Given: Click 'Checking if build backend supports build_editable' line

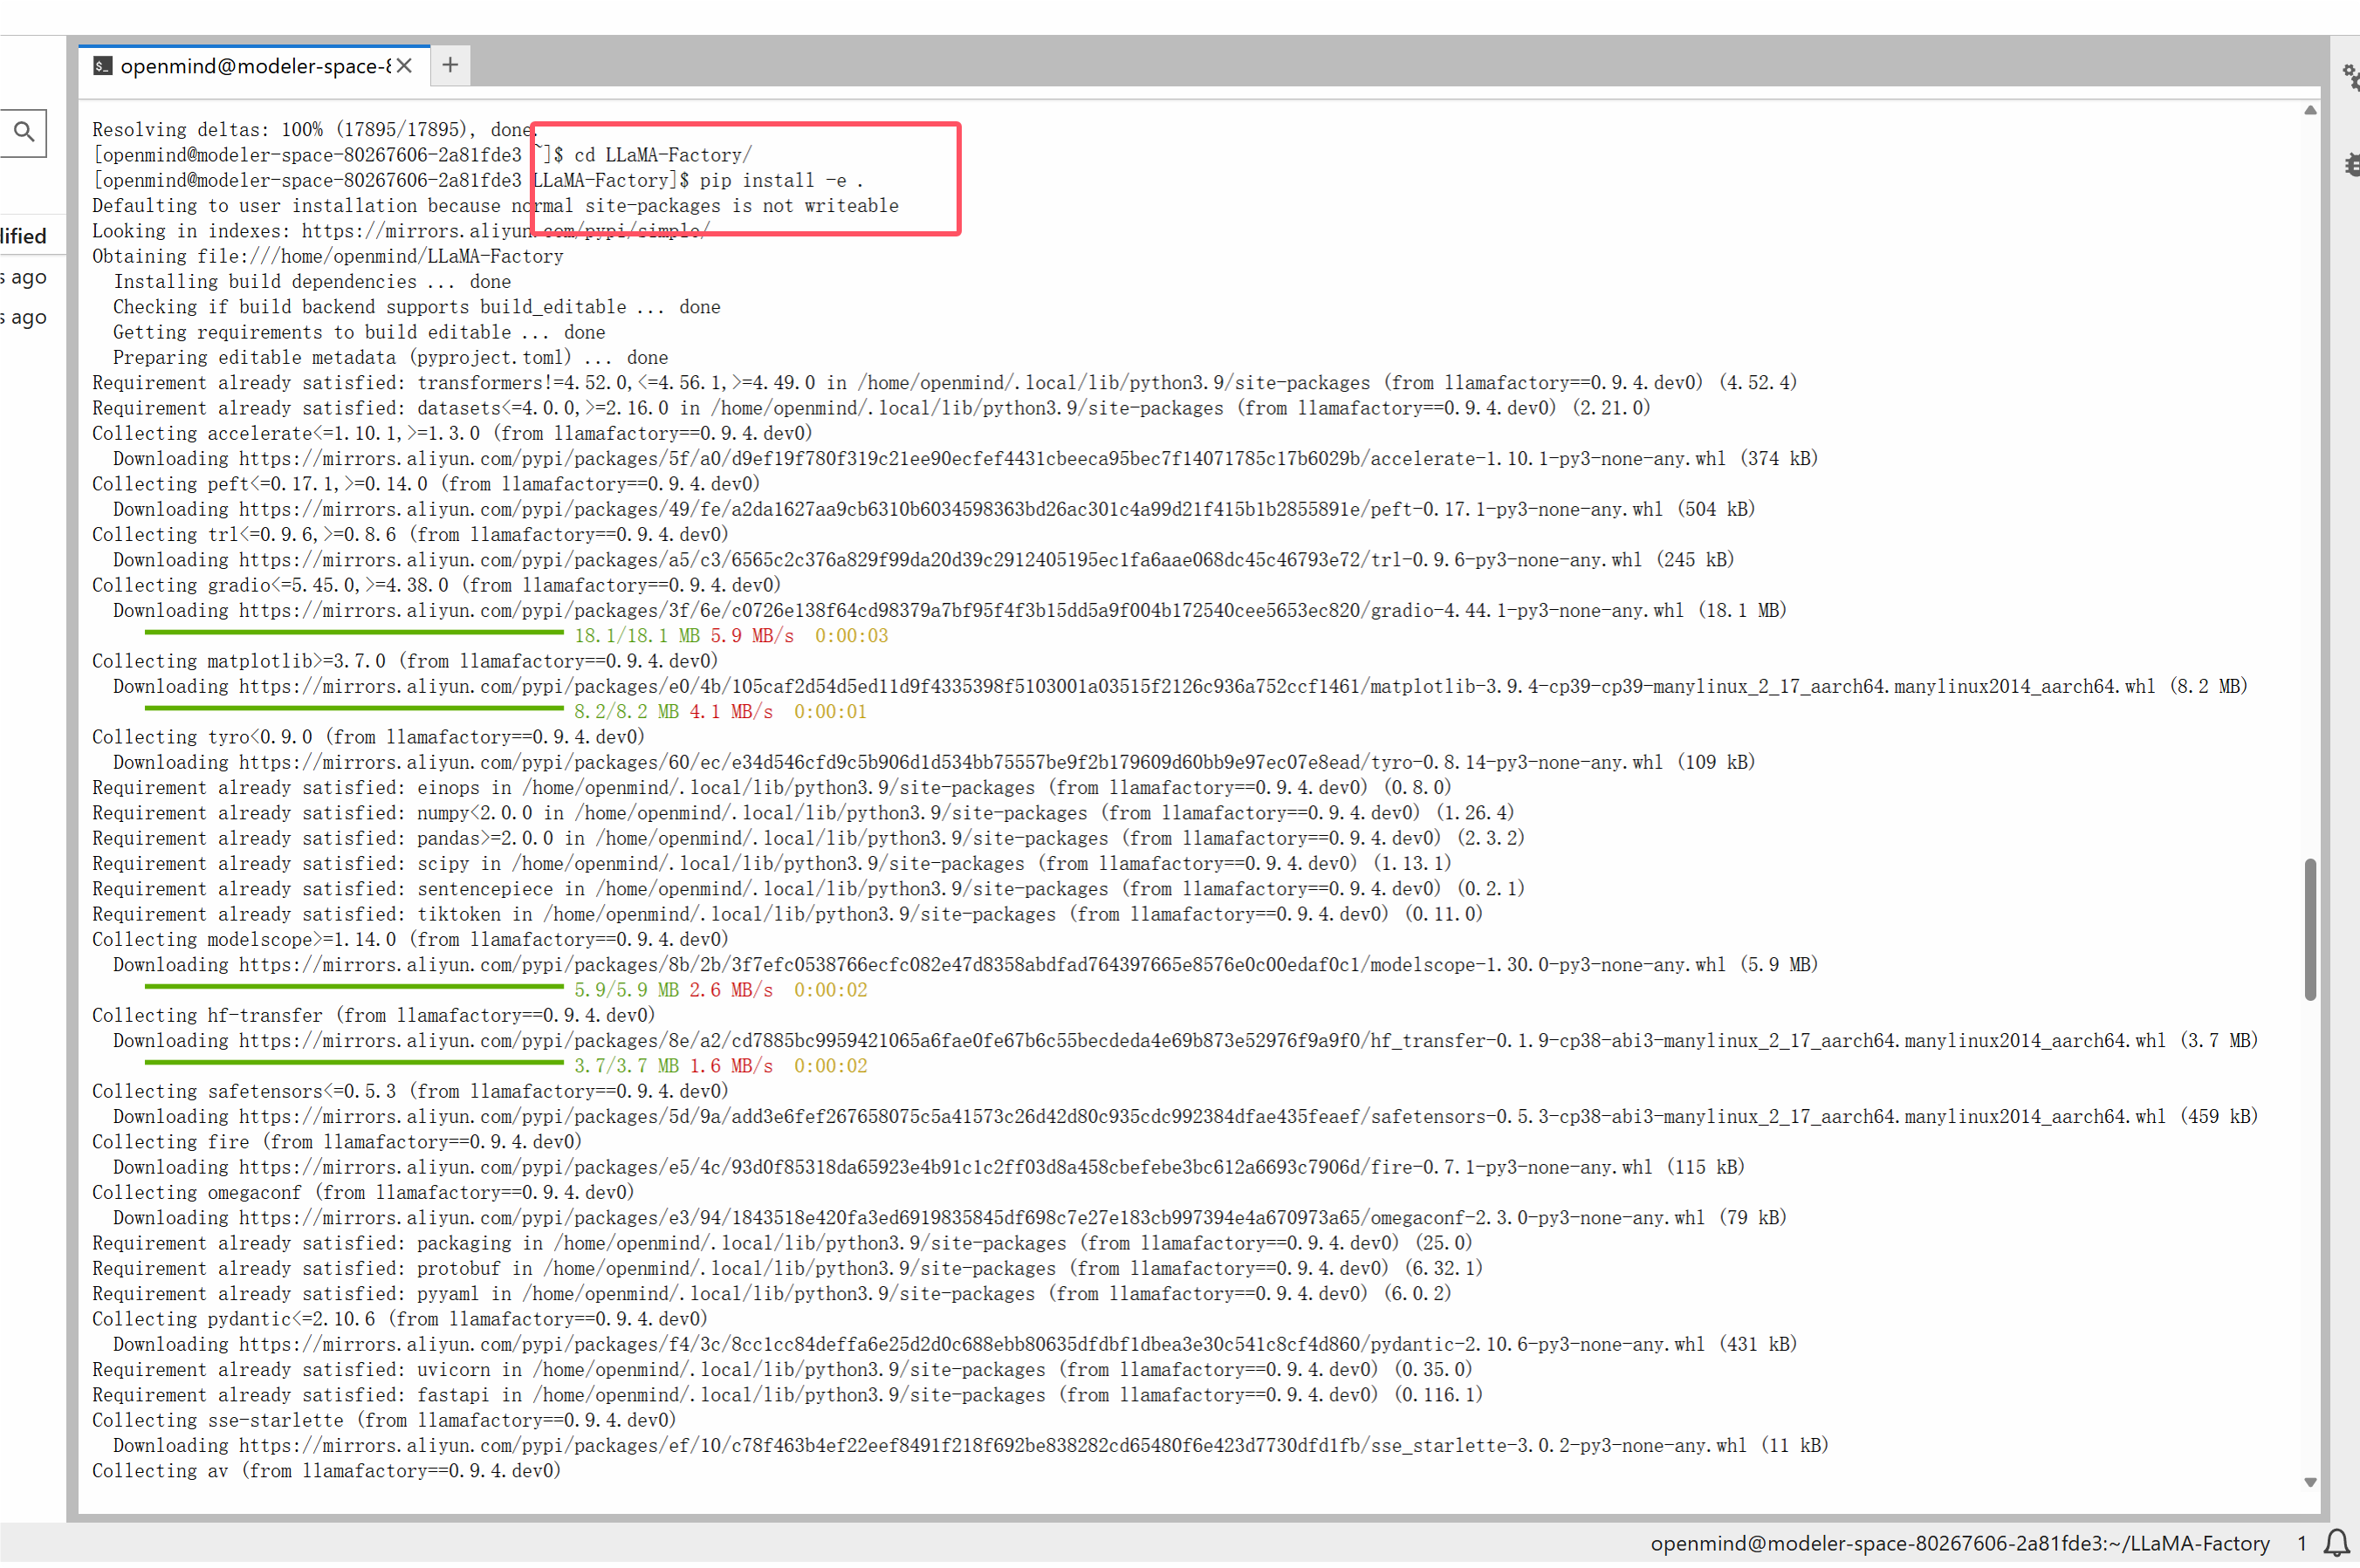Looking at the screenshot, I should click(417, 307).
